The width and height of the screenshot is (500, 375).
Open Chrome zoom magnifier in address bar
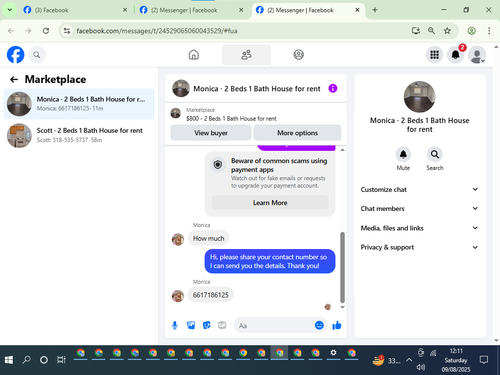pos(431,31)
